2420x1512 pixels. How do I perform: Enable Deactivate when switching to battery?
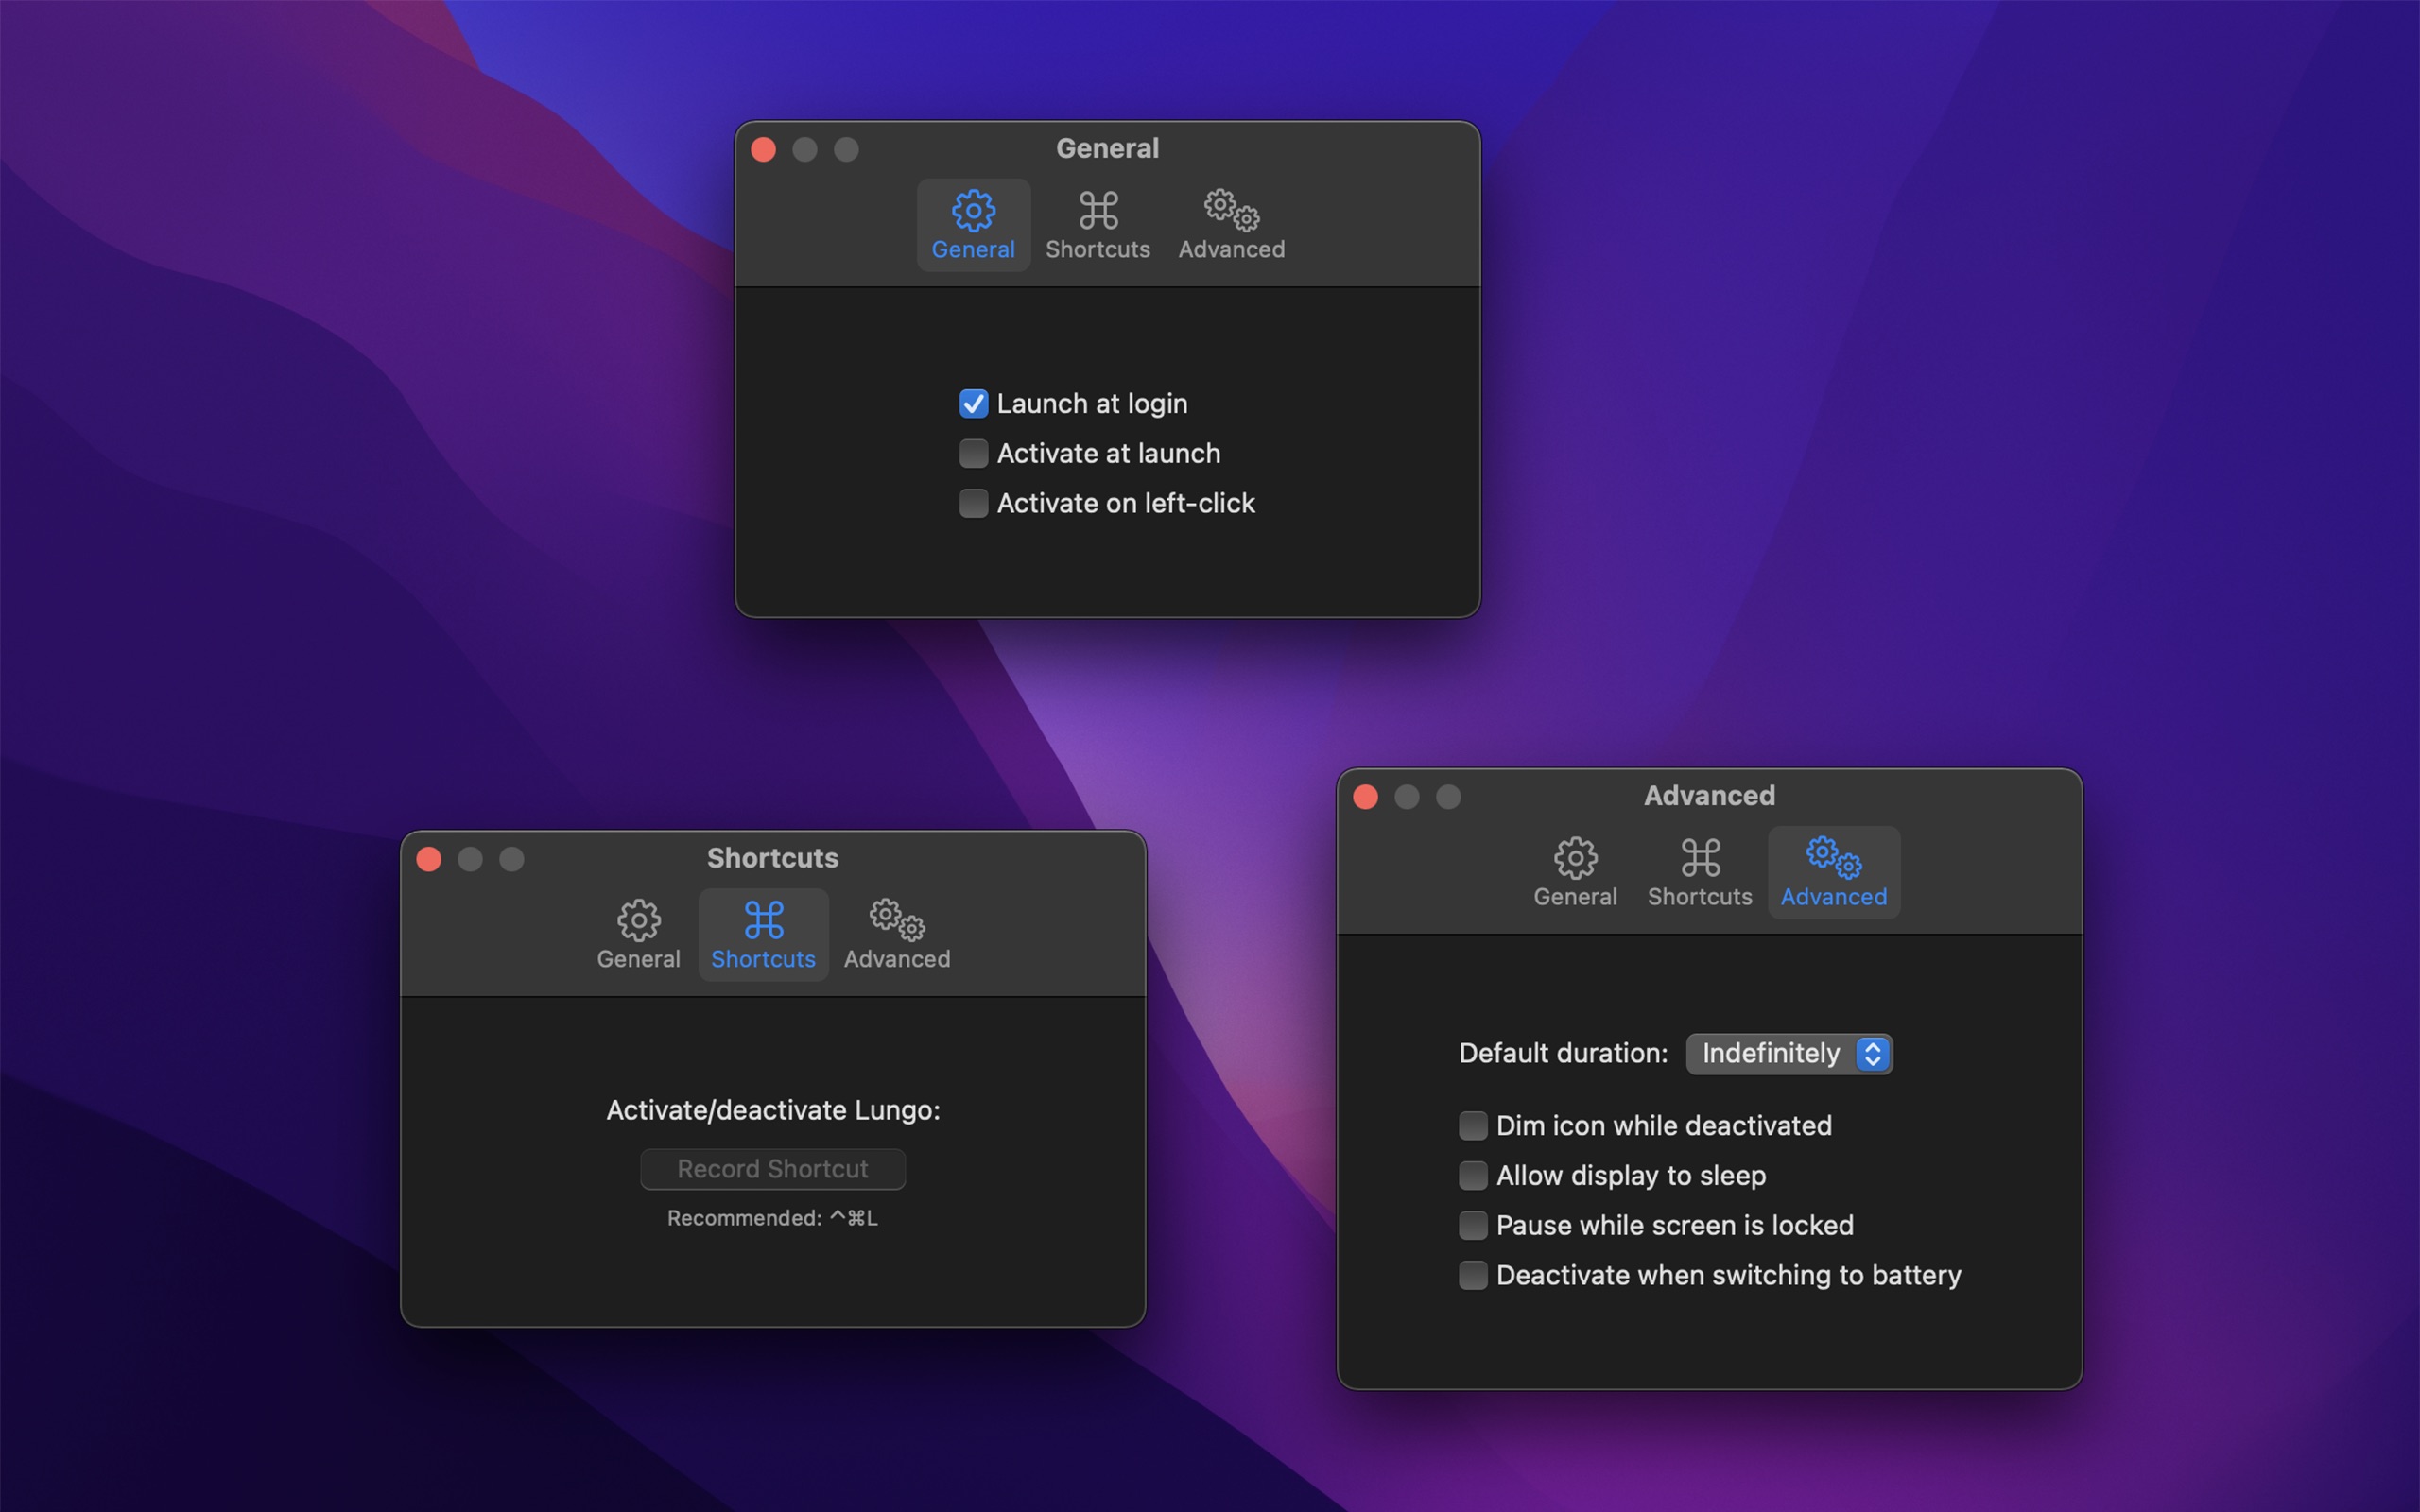click(1472, 1273)
